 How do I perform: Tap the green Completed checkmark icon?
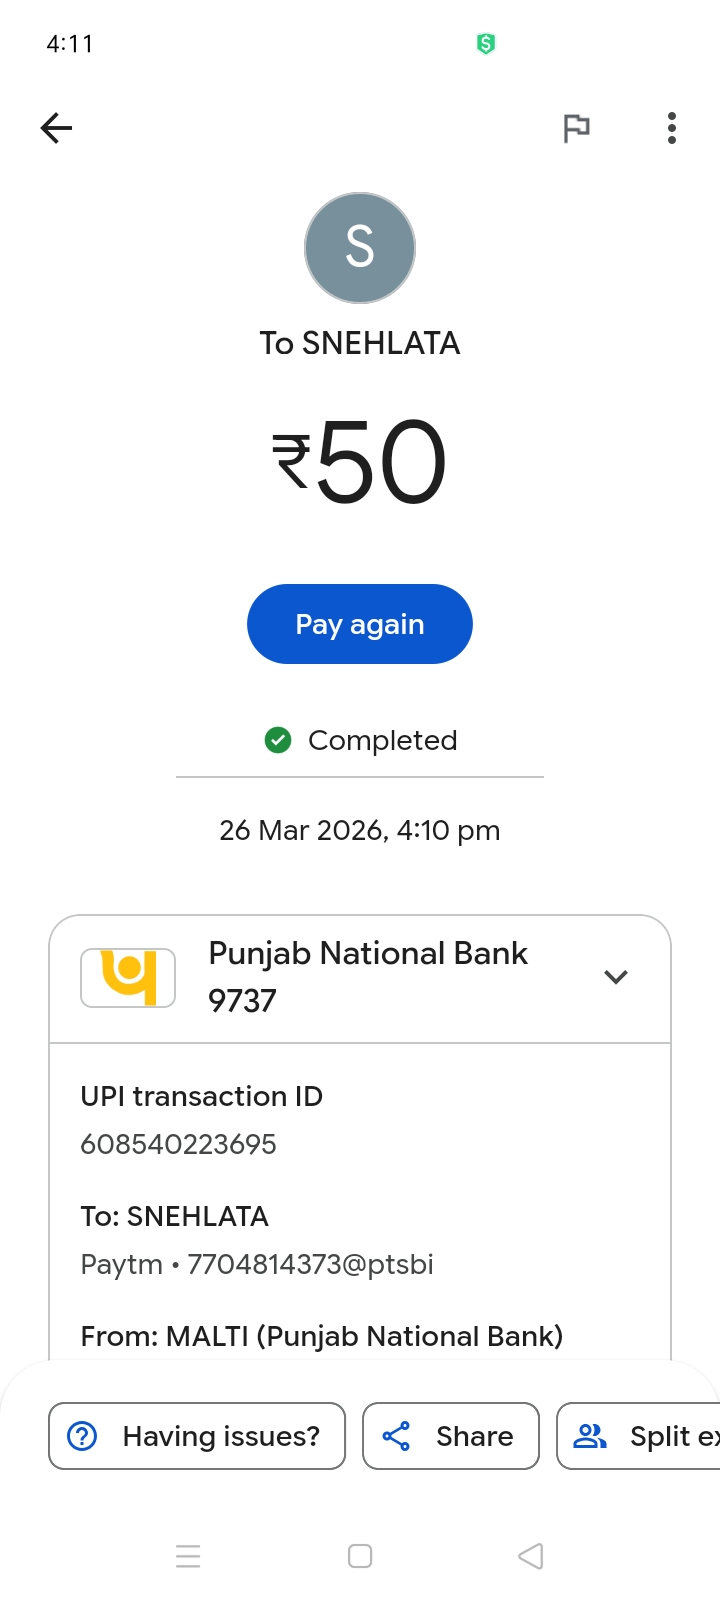[x=278, y=740]
